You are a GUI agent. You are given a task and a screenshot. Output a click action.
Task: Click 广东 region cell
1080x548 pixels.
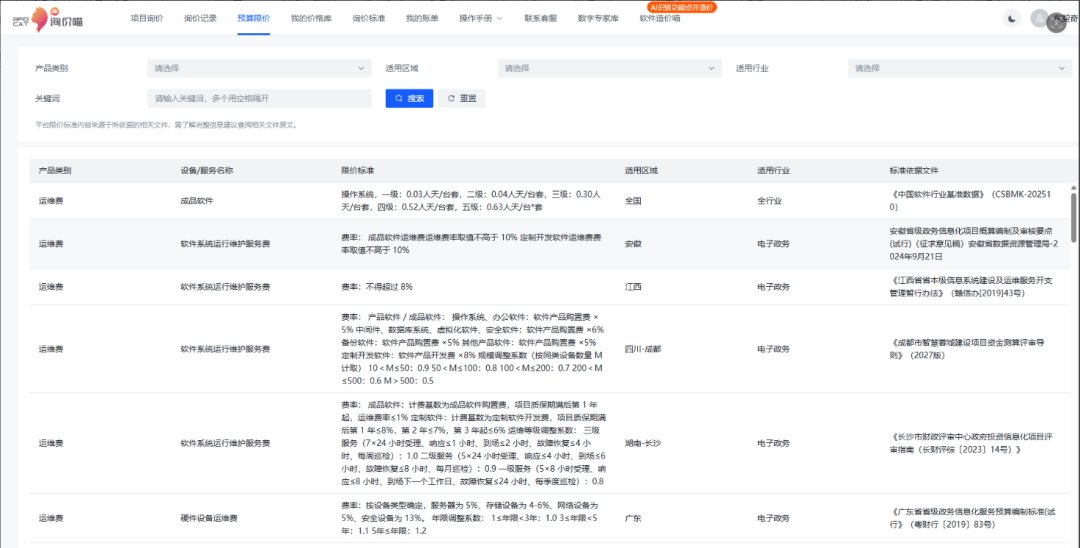tap(633, 518)
